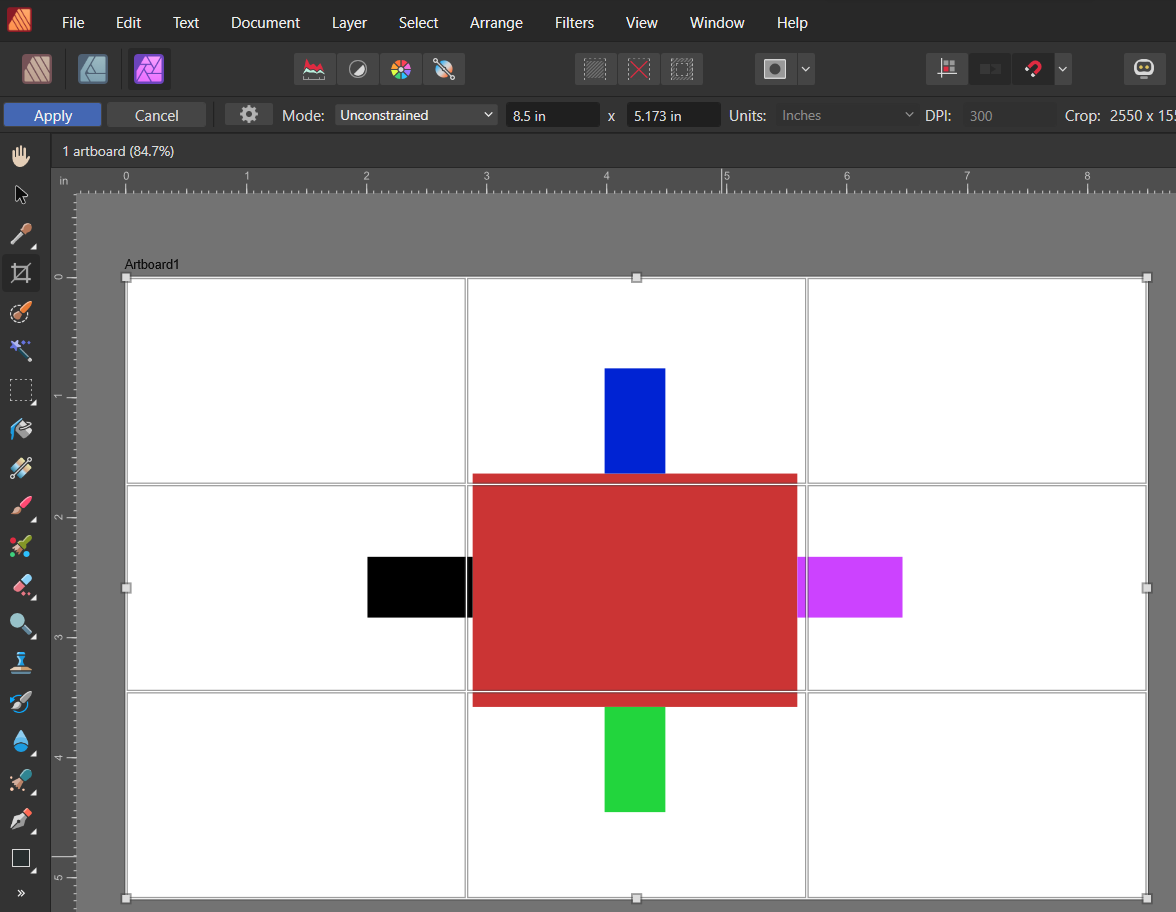Open the Filters menu

coord(574,22)
